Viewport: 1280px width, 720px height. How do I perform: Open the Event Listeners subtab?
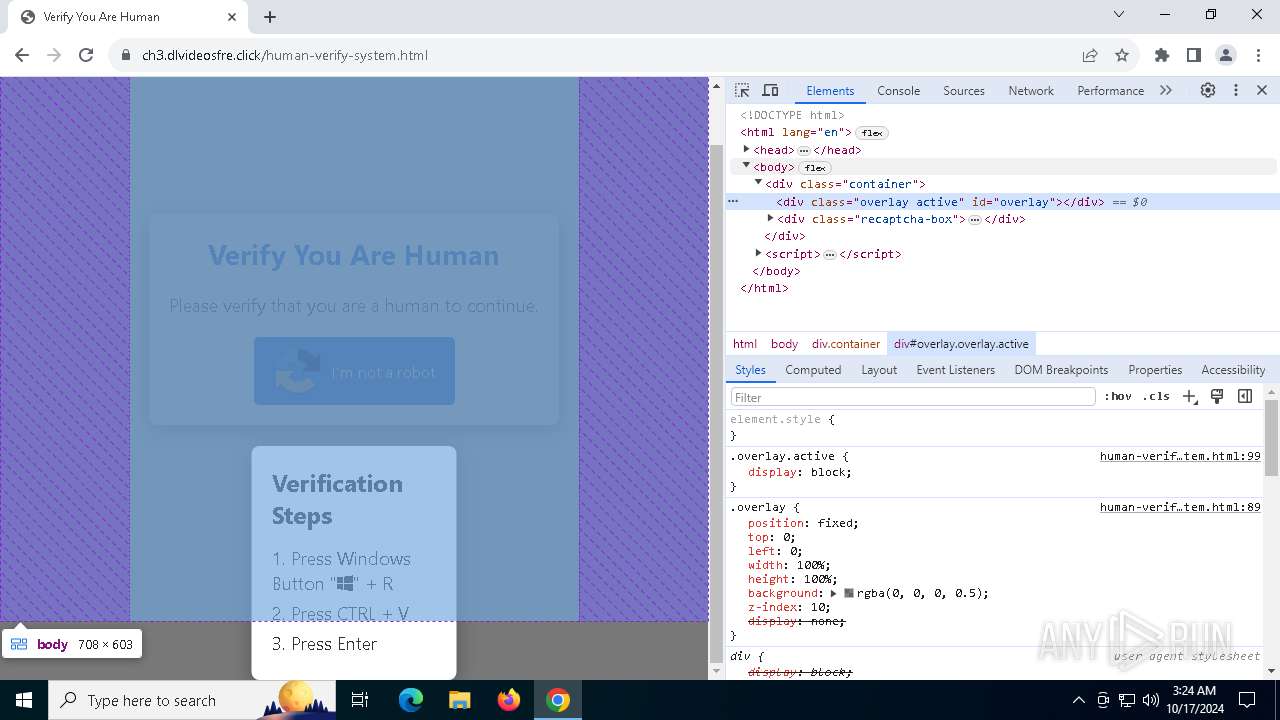956,370
